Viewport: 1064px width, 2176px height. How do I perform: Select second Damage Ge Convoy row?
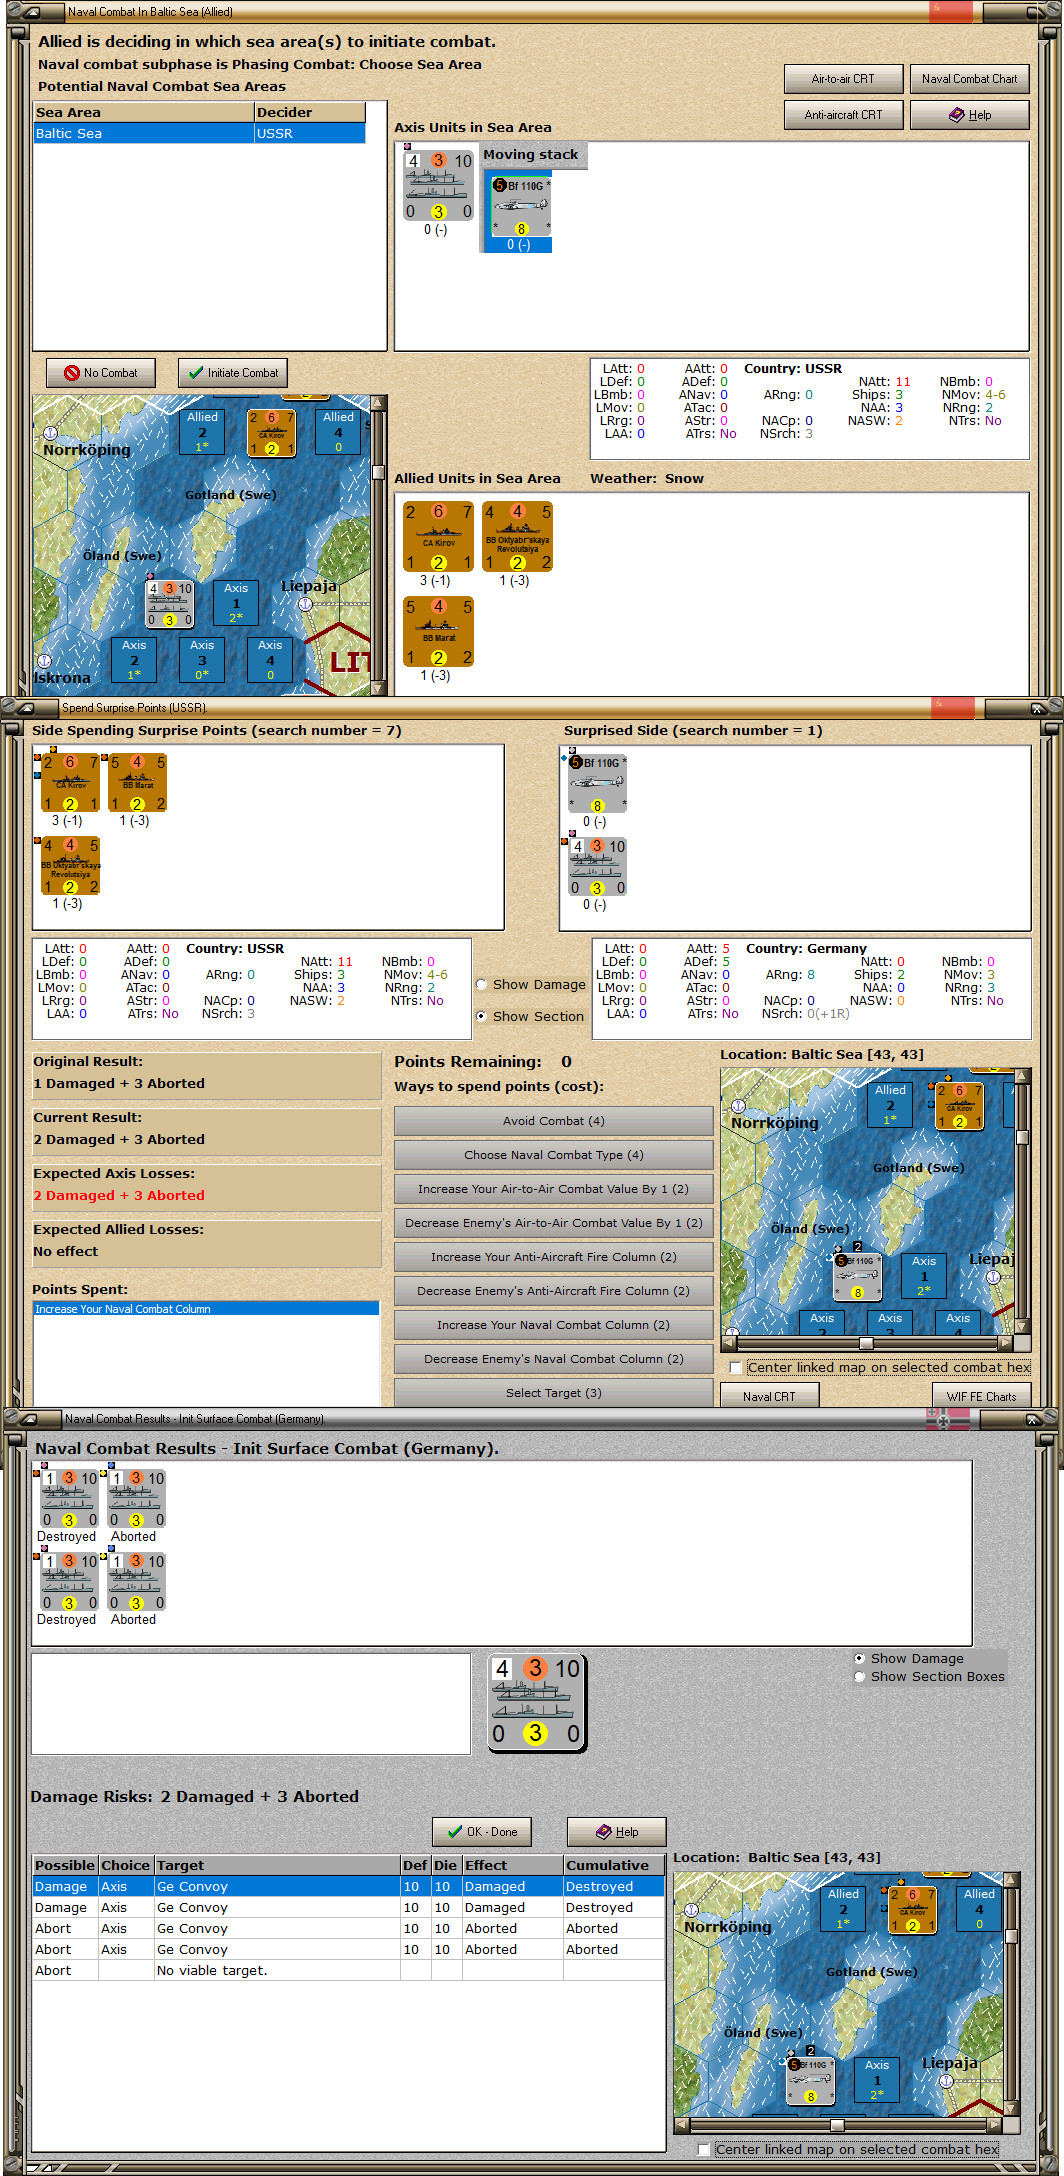348,1908
